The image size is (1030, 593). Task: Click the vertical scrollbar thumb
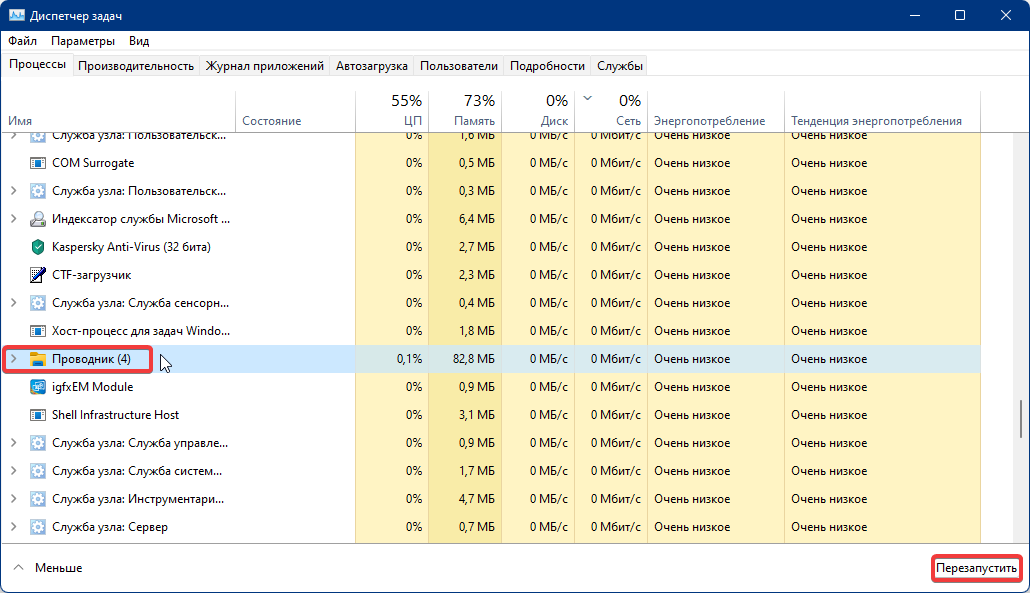(1021, 419)
